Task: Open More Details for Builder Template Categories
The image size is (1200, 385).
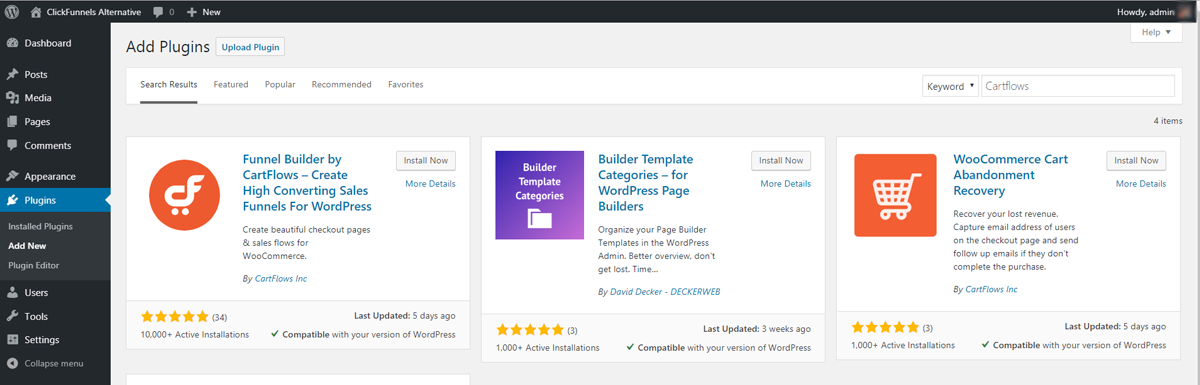Action: (786, 184)
